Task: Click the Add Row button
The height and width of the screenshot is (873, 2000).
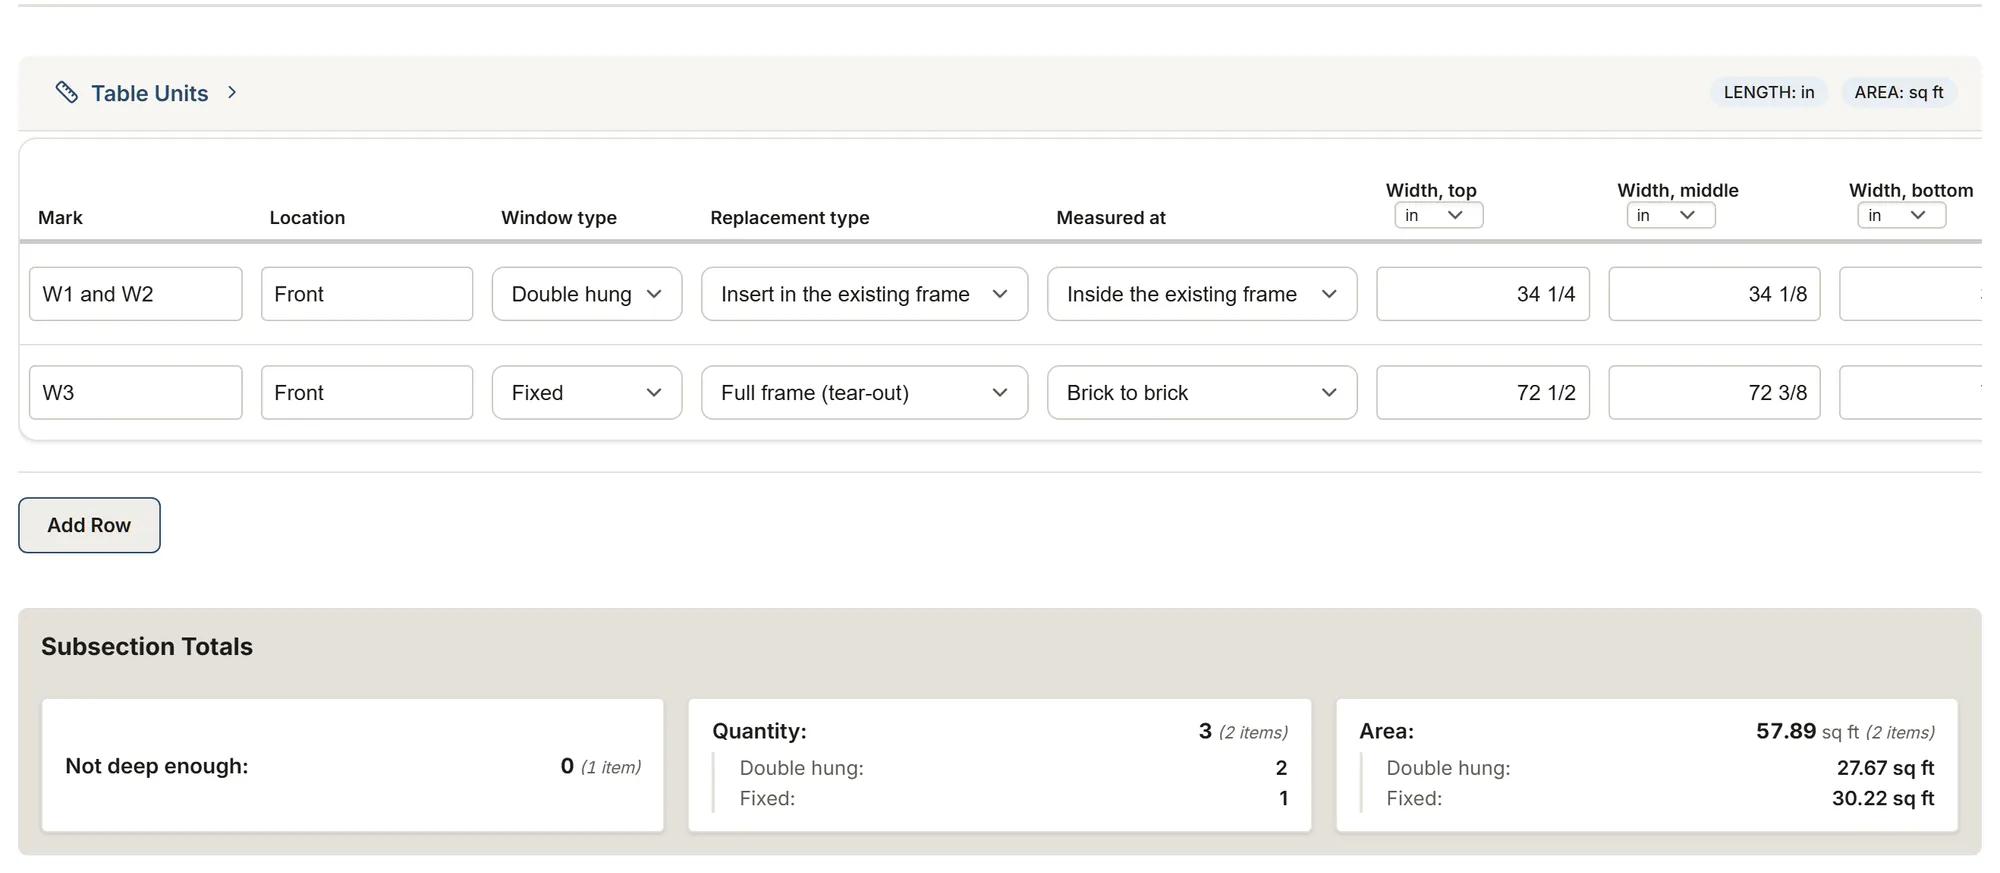Action: coord(89,525)
